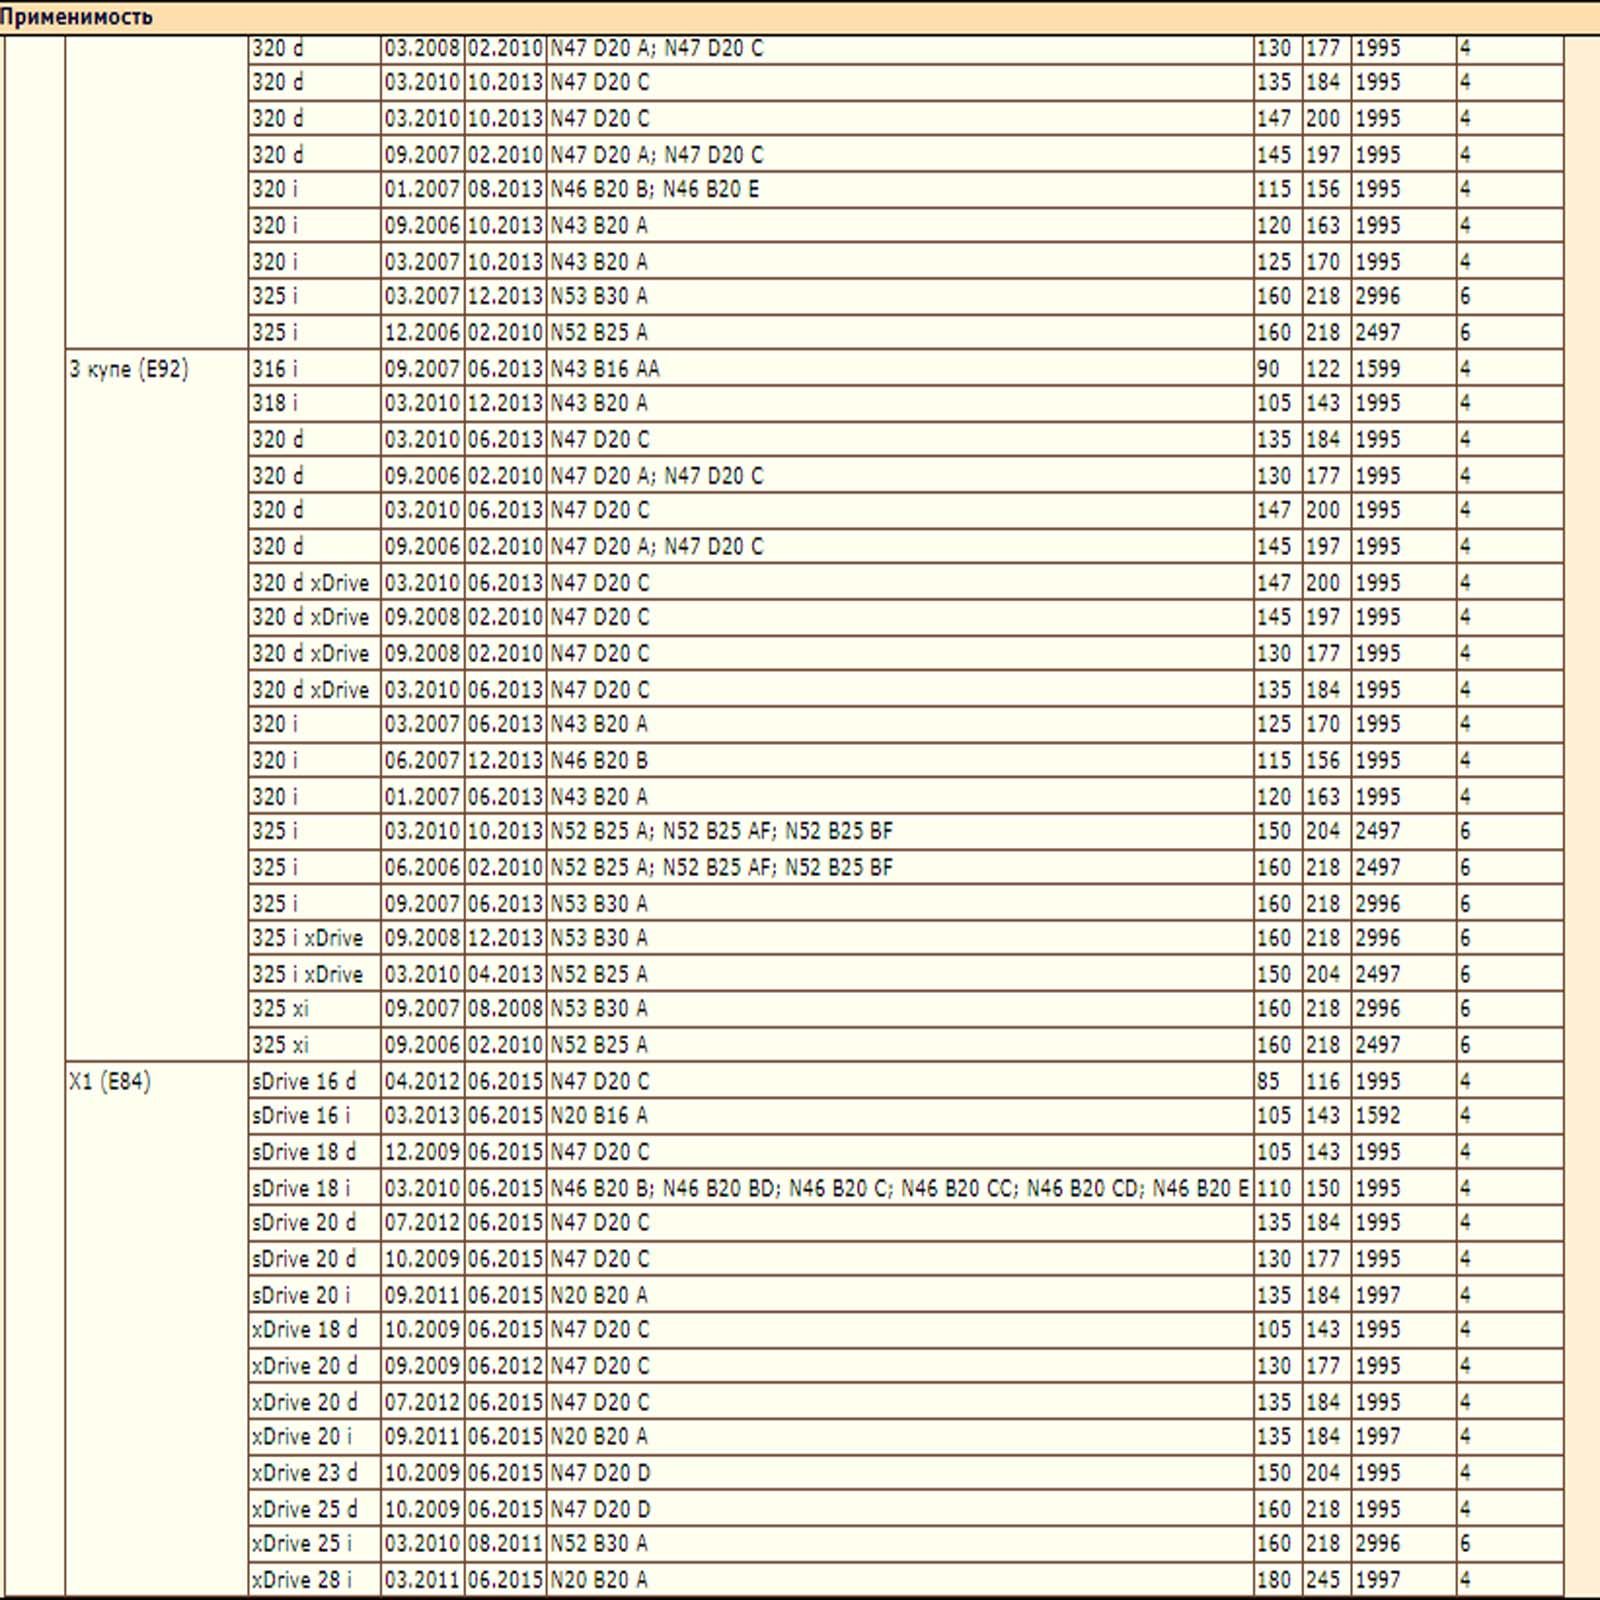Select the sDrive 16 i modification
This screenshot has height=1600, width=1600.
pyautogui.click(x=302, y=1115)
